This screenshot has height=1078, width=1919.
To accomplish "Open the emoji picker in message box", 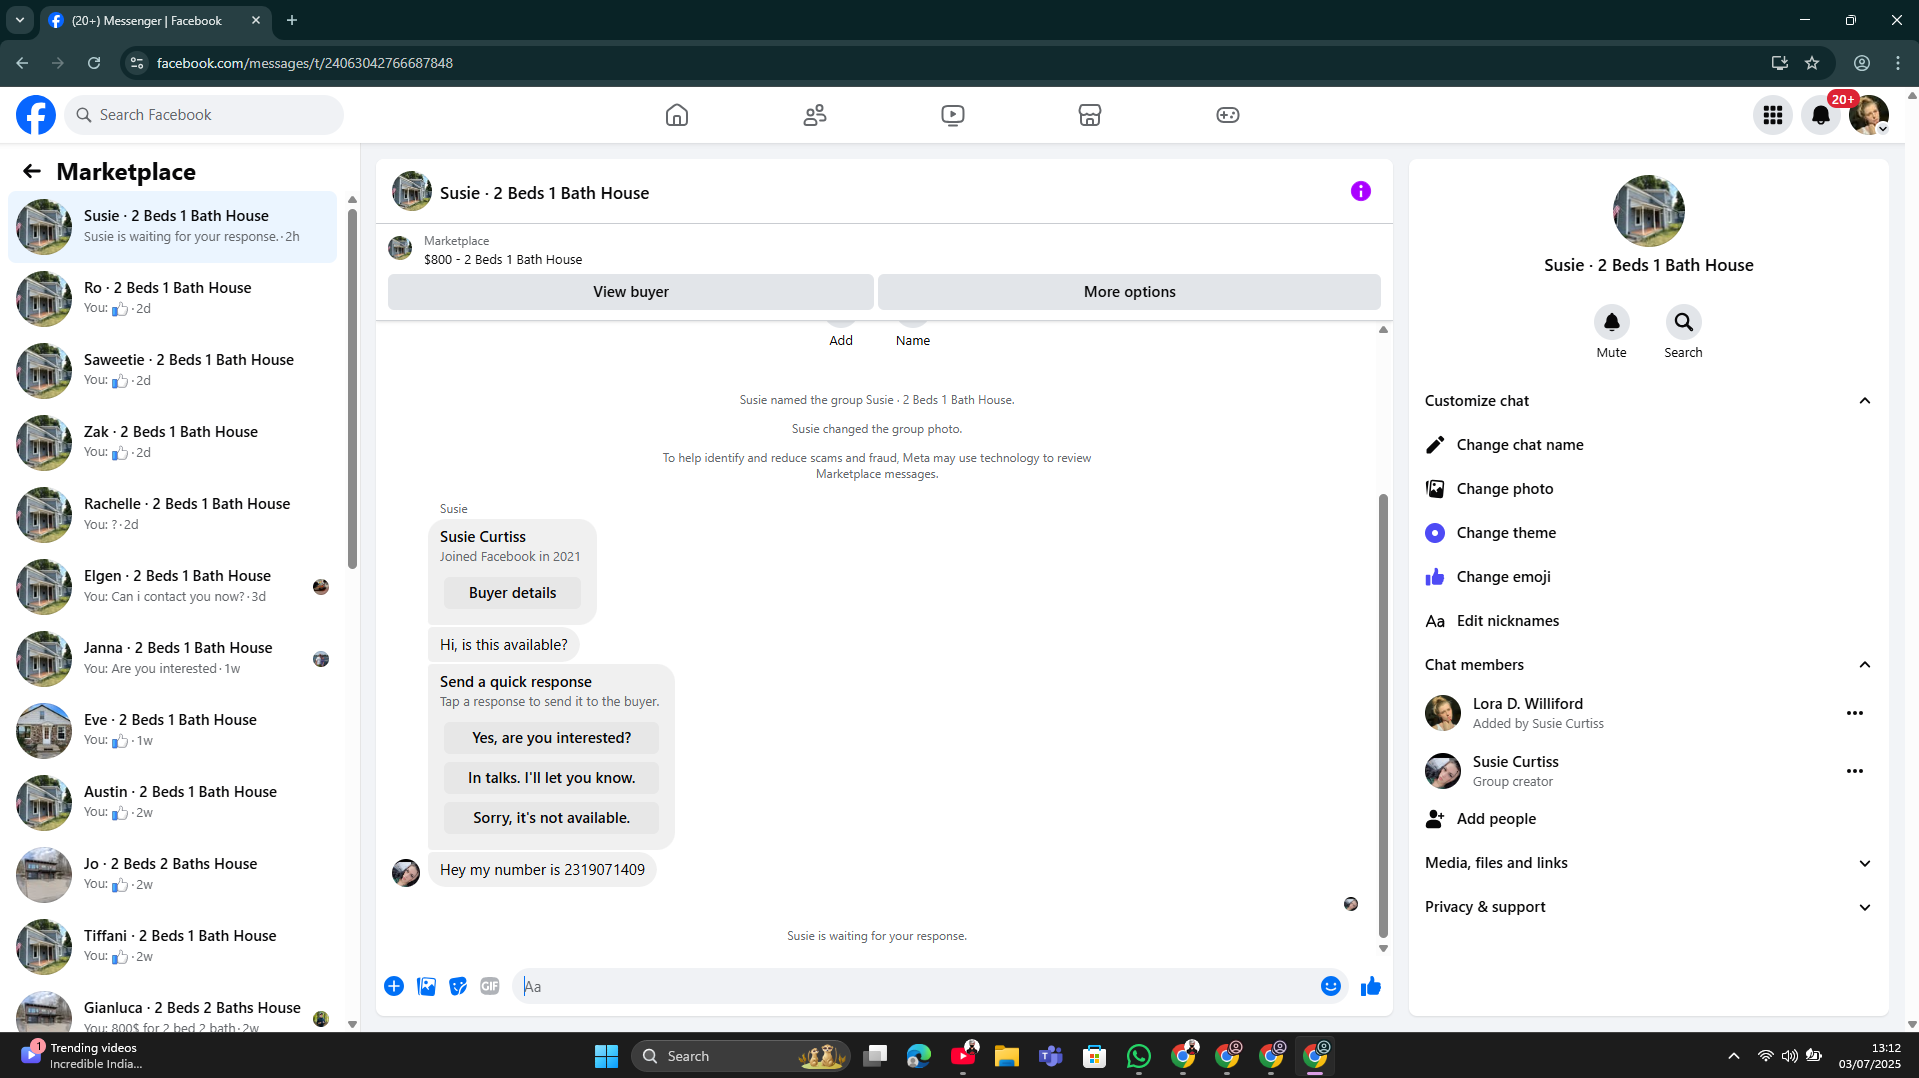I will click(1331, 986).
